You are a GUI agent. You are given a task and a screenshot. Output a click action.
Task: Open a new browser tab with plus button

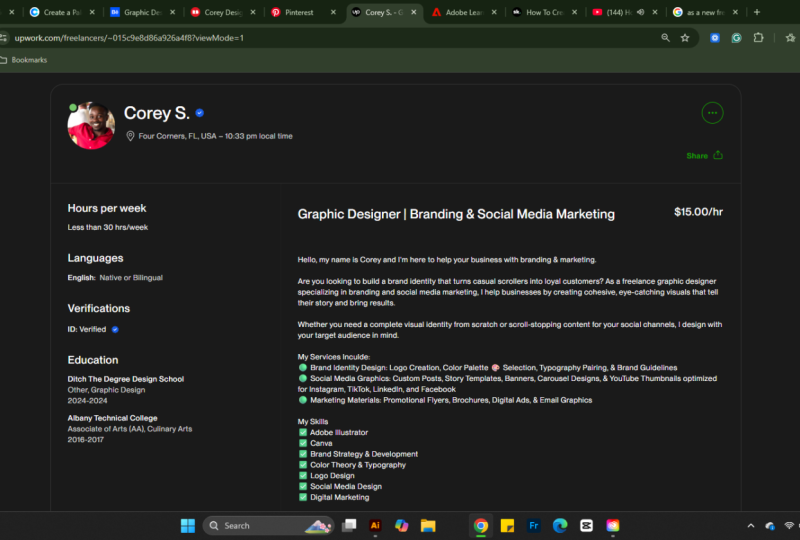click(x=757, y=12)
